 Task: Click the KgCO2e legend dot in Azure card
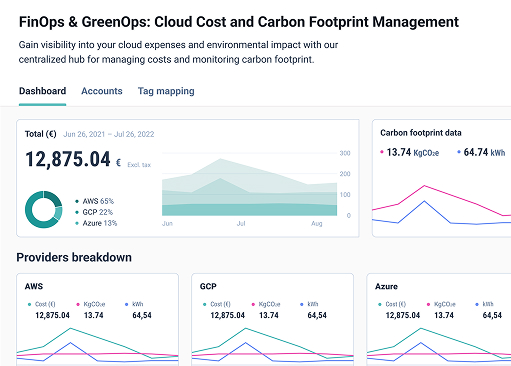click(x=428, y=304)
